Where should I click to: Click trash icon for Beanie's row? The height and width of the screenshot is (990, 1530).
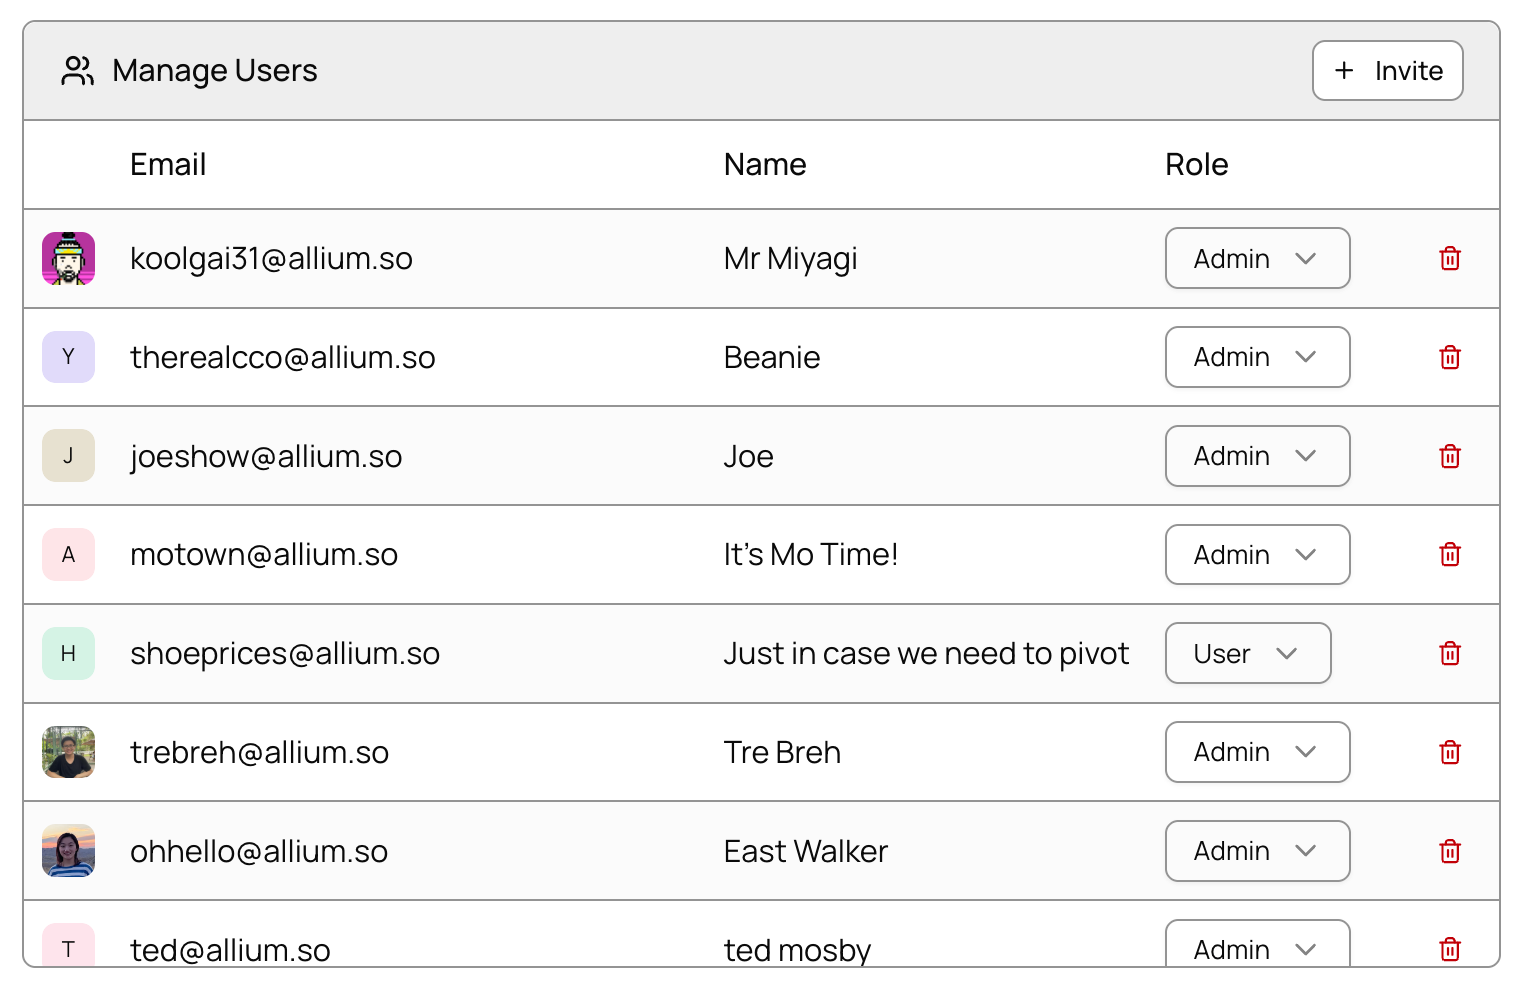tap(1449, 357)
